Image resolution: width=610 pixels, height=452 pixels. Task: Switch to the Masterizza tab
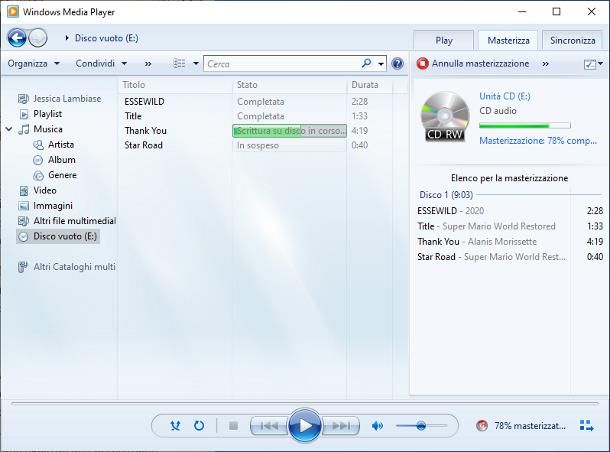click(508, 40)
